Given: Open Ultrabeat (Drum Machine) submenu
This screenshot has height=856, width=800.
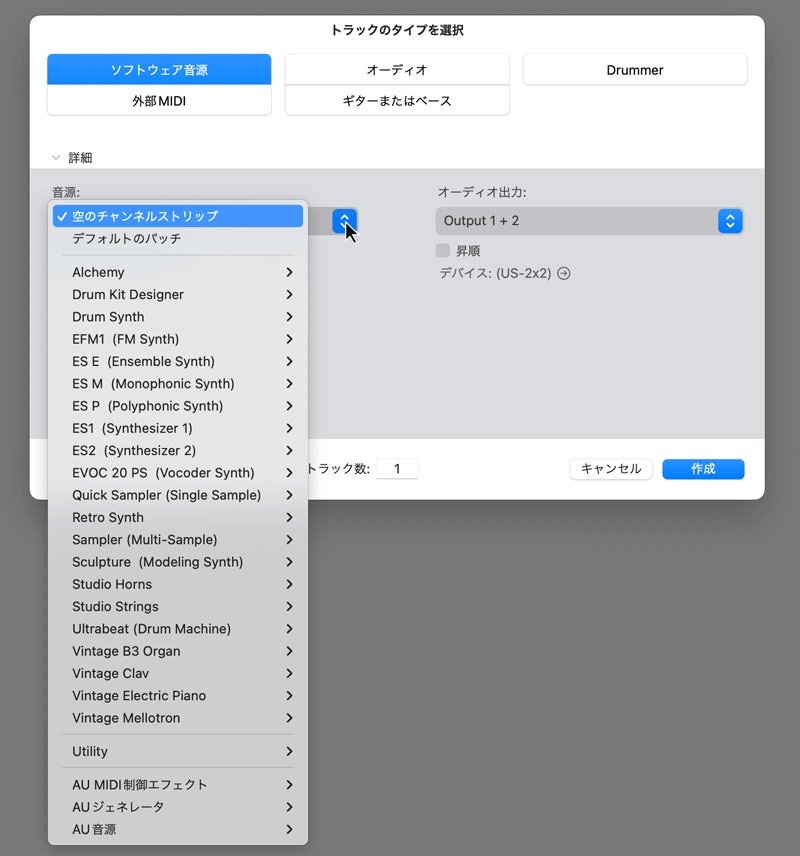Looking at the screenshot, I should 151,629.
